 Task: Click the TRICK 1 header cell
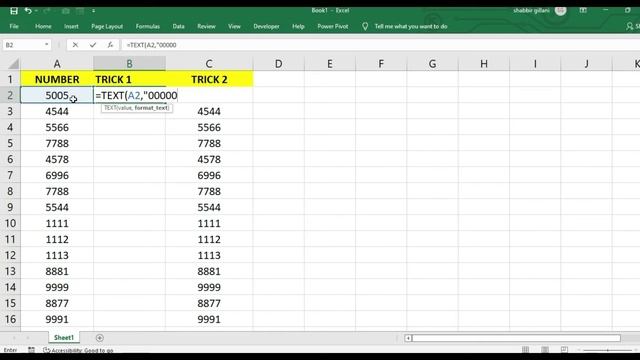(129, 79)
